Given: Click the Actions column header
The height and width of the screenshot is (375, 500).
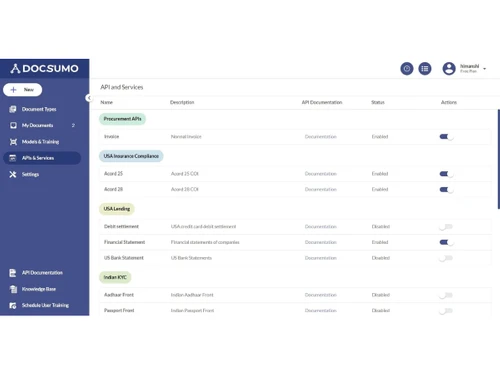Looking at the screenshot, I should (x=449, y=102).
